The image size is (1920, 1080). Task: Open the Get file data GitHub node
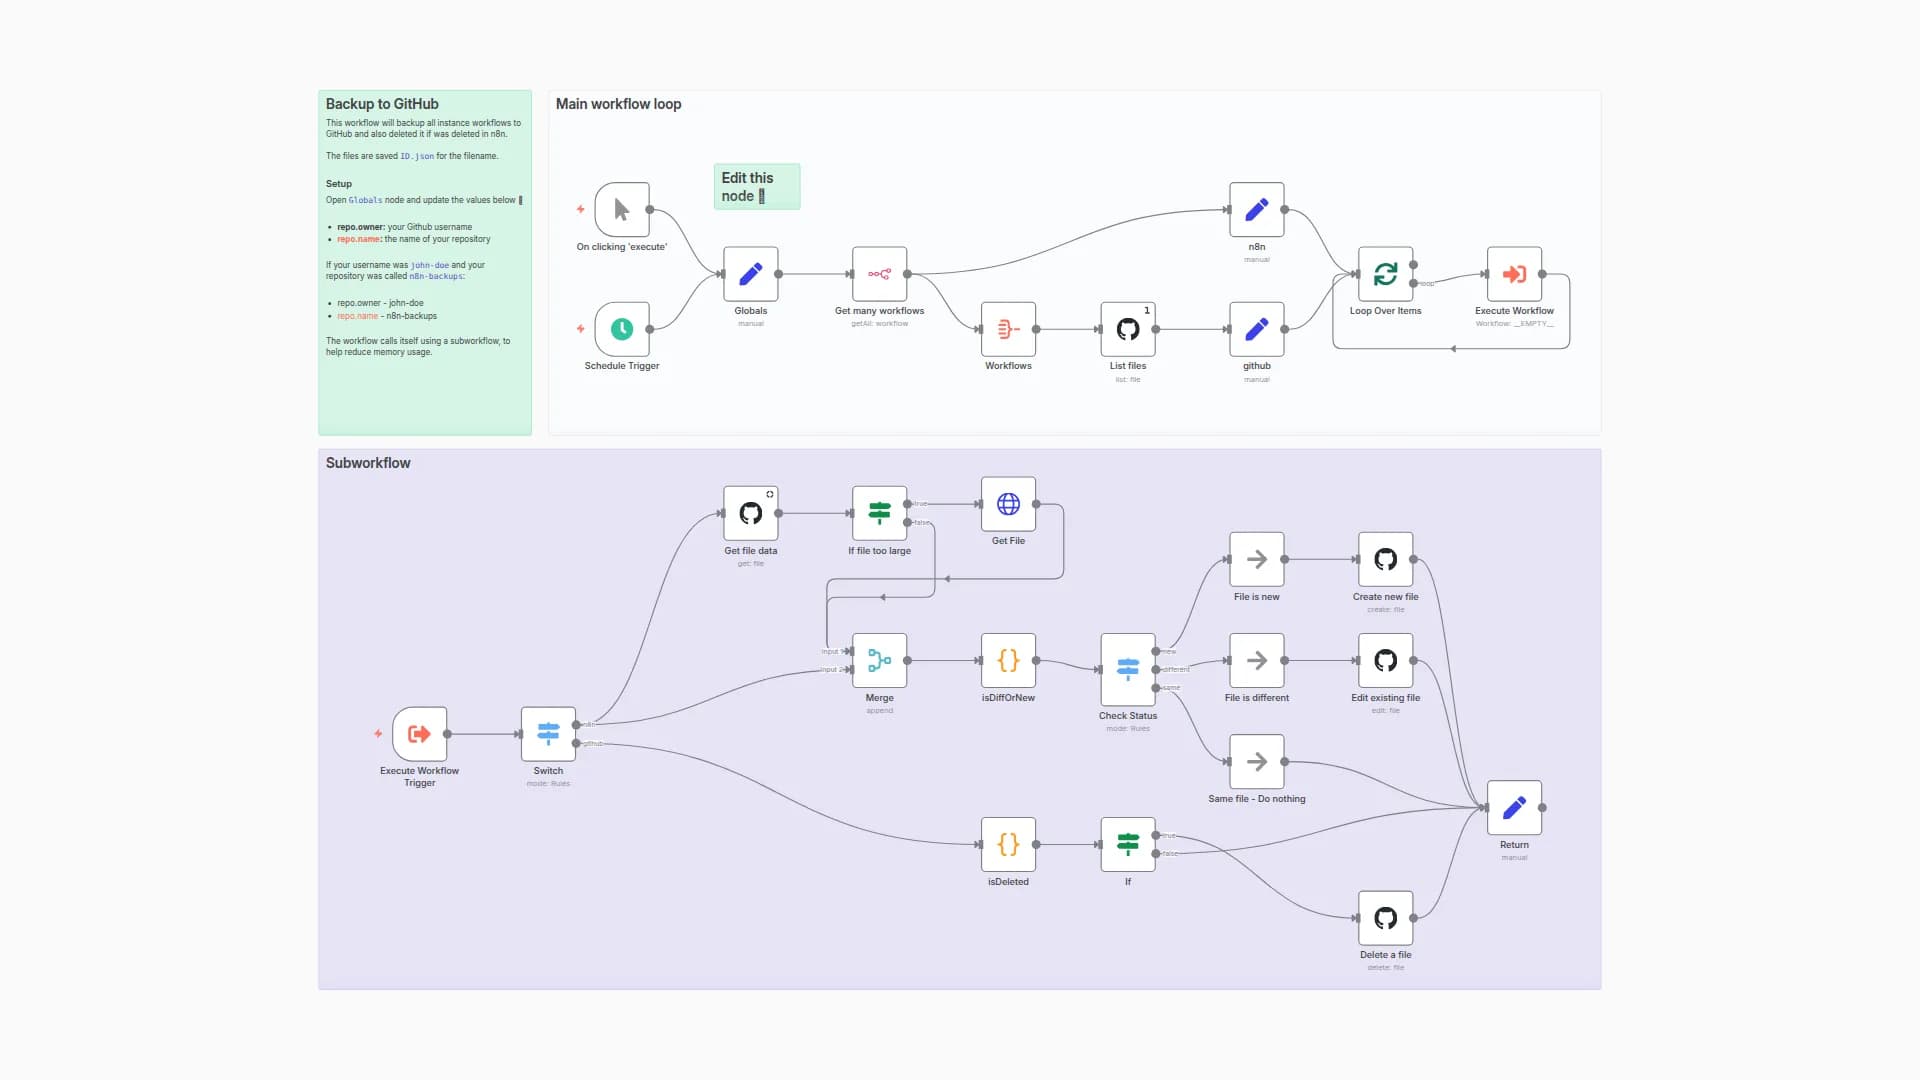[751, 513]
